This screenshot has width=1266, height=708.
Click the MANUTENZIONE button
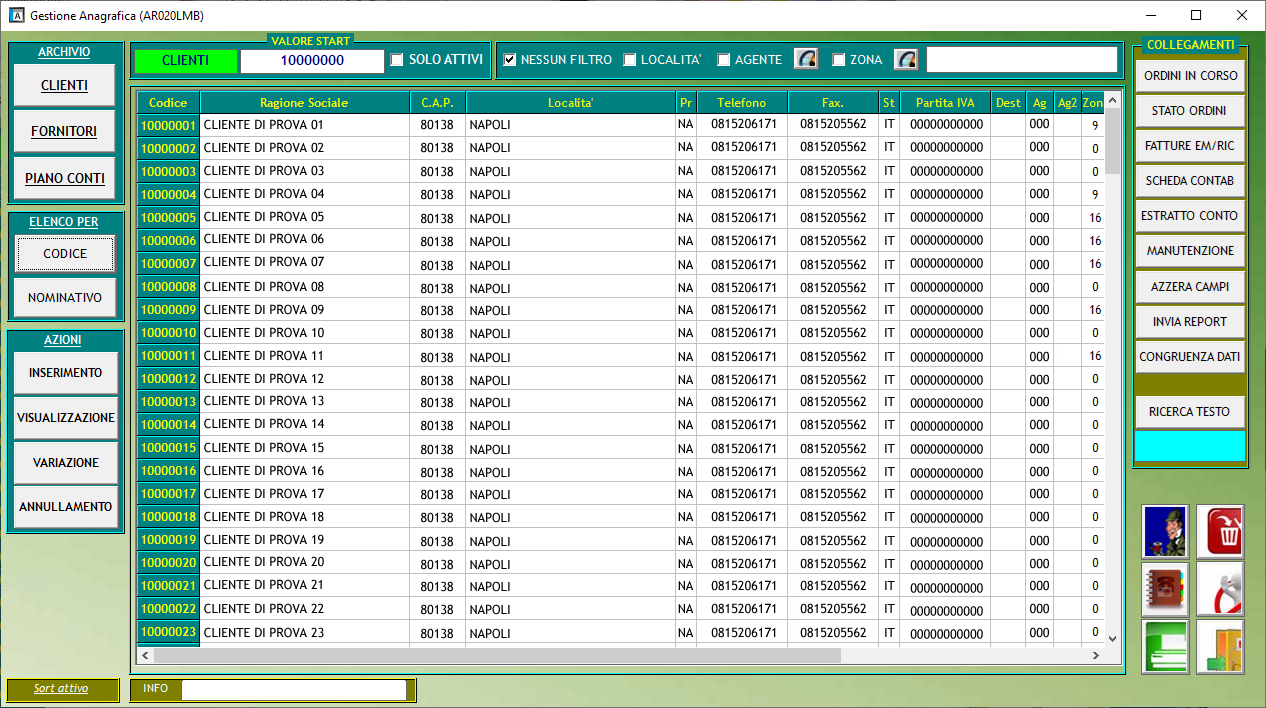click(x=1190, y=250)
